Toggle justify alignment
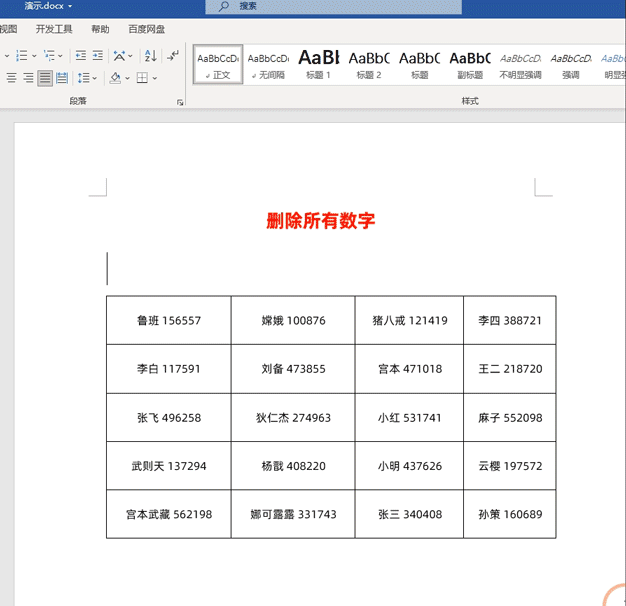This screenshot has width=626, height=606. point(45,78)
